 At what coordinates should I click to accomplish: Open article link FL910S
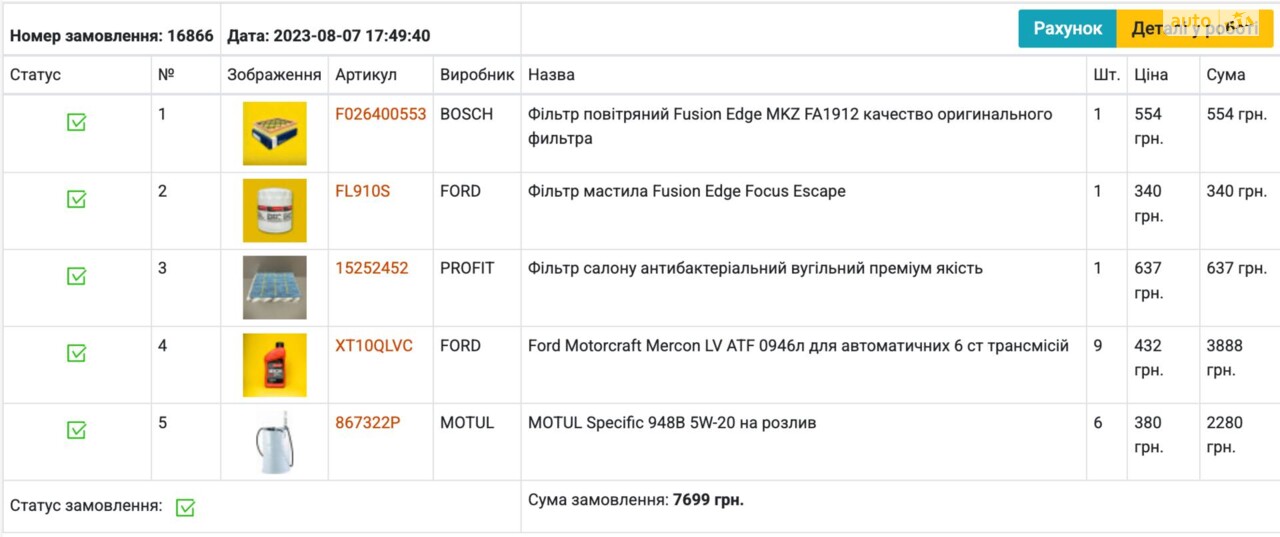363,191
